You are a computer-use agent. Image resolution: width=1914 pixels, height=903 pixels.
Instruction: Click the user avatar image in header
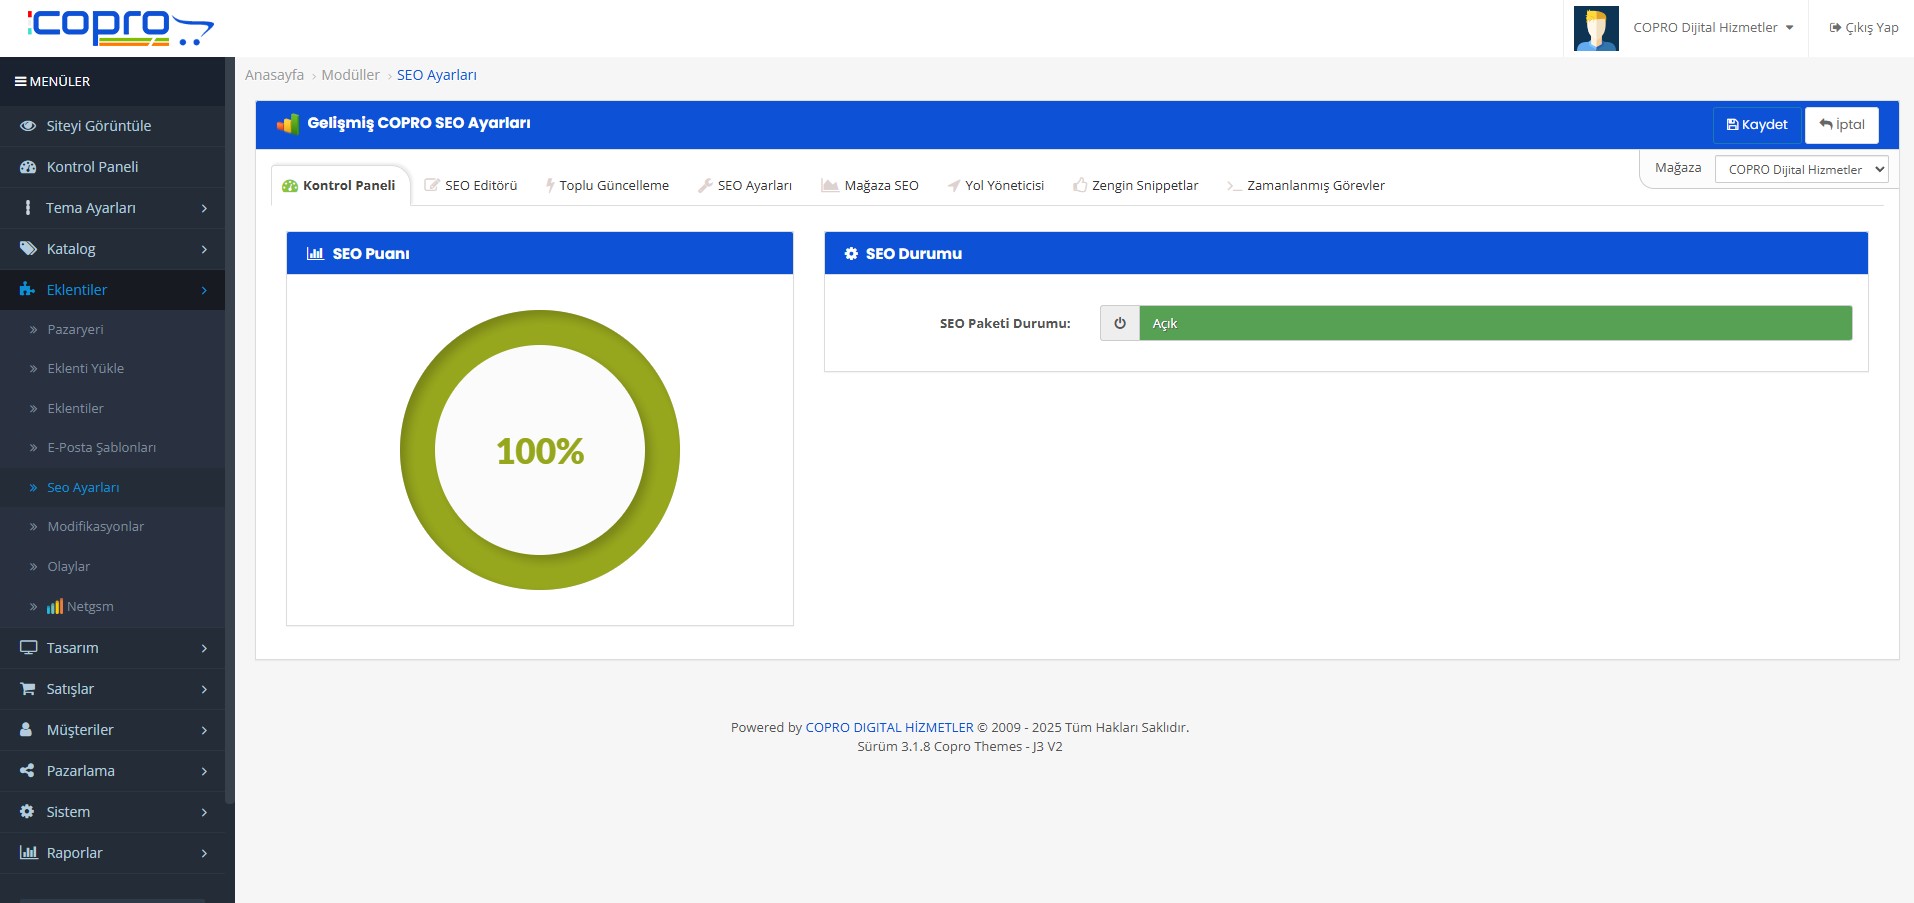[x=1595, y=28]
